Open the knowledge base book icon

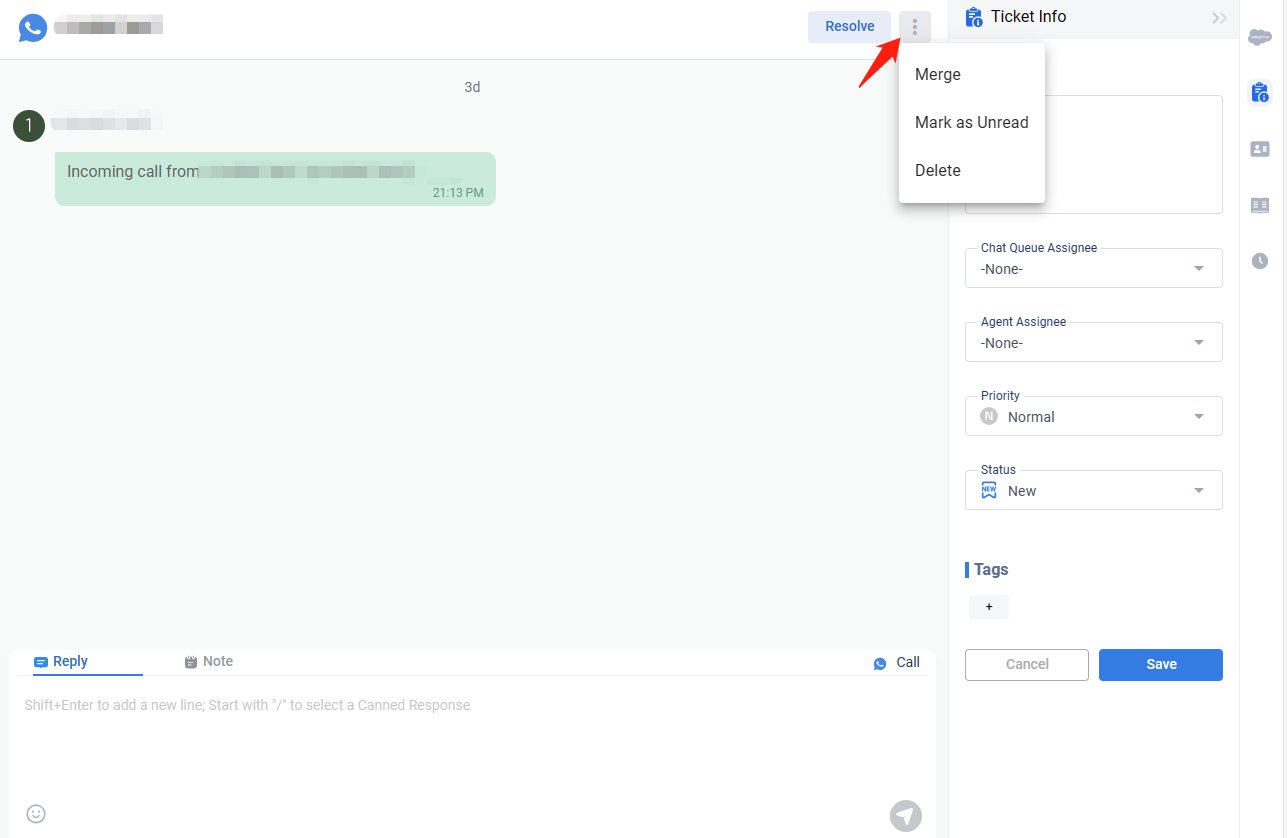tap(1260, 205)
